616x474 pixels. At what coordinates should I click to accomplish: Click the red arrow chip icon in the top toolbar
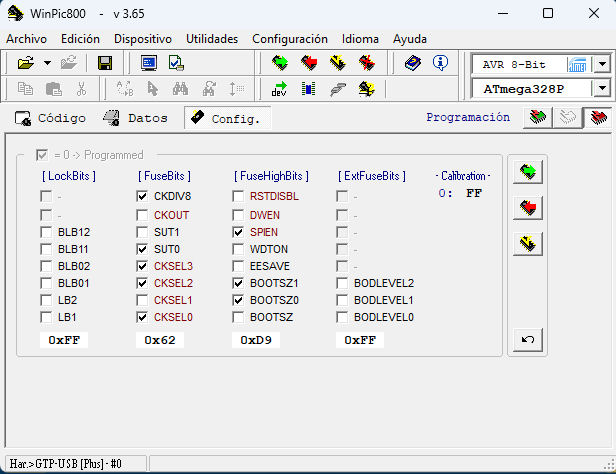point(309,63)
